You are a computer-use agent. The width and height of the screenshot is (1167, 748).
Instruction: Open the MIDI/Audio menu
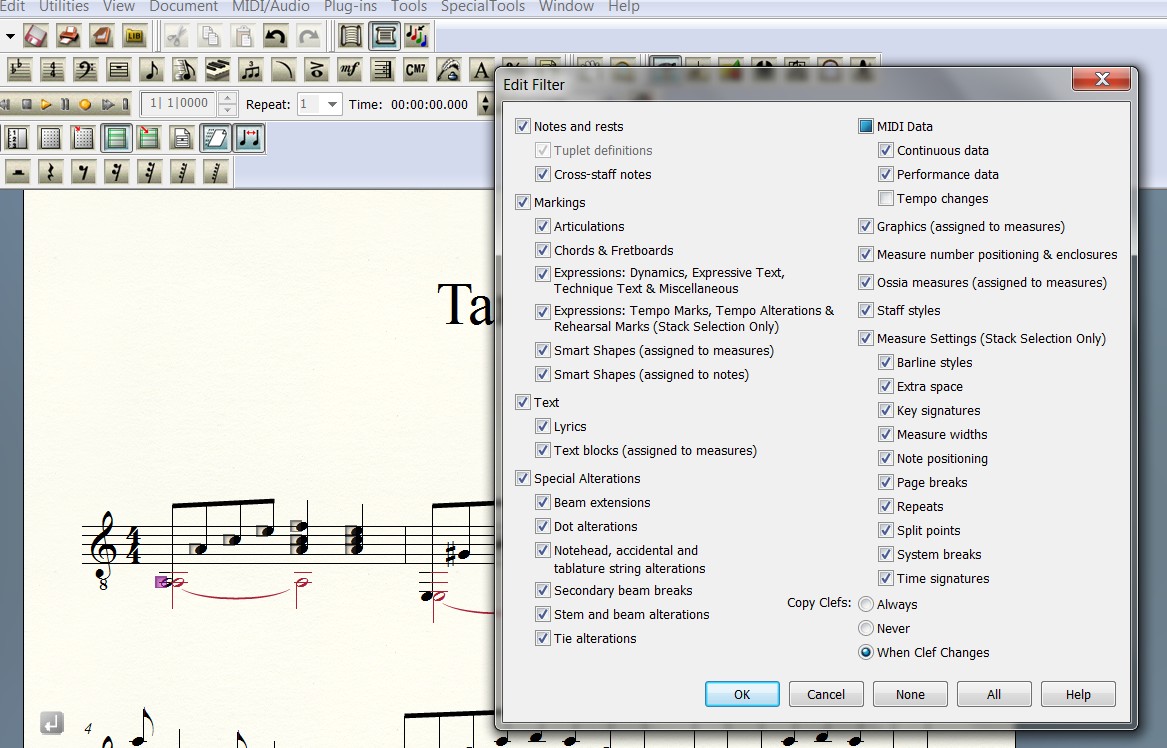[271, 7]
